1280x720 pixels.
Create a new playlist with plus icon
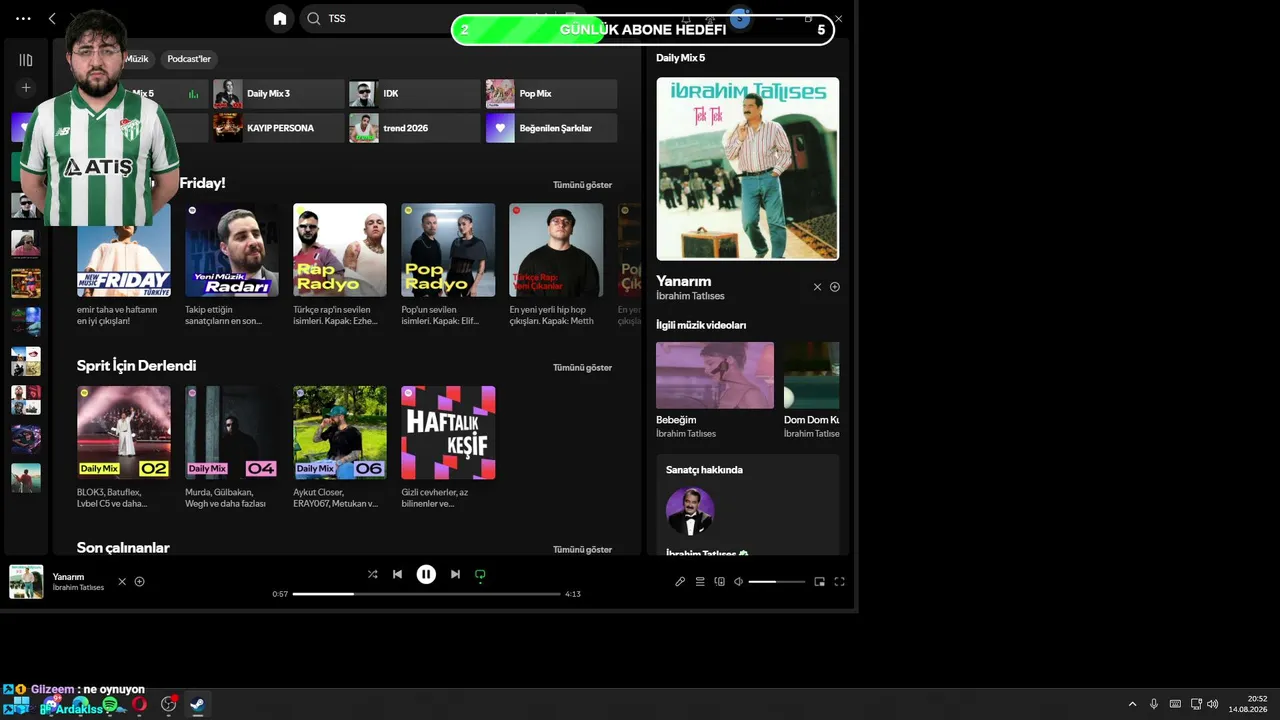(x=26, y=88)
